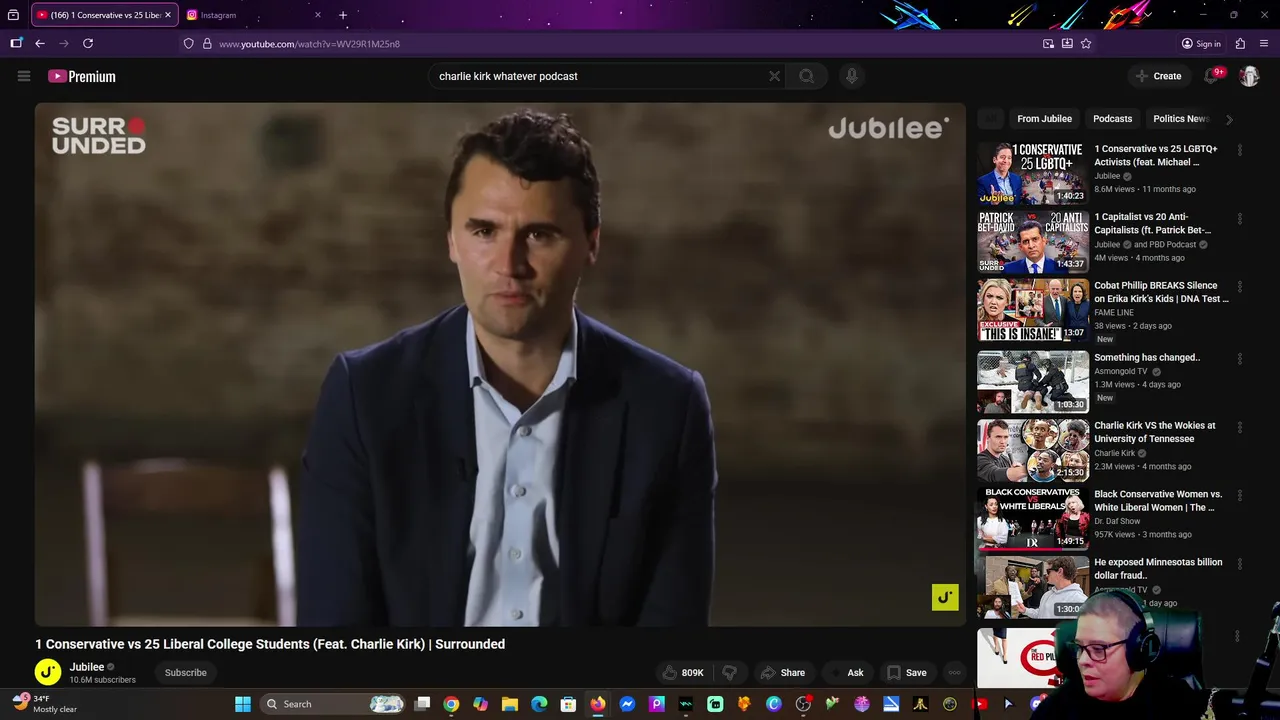Viewport: 1280px width, 720px height.
Task: Close the Instagram browser tab
Action: [318, 15]
